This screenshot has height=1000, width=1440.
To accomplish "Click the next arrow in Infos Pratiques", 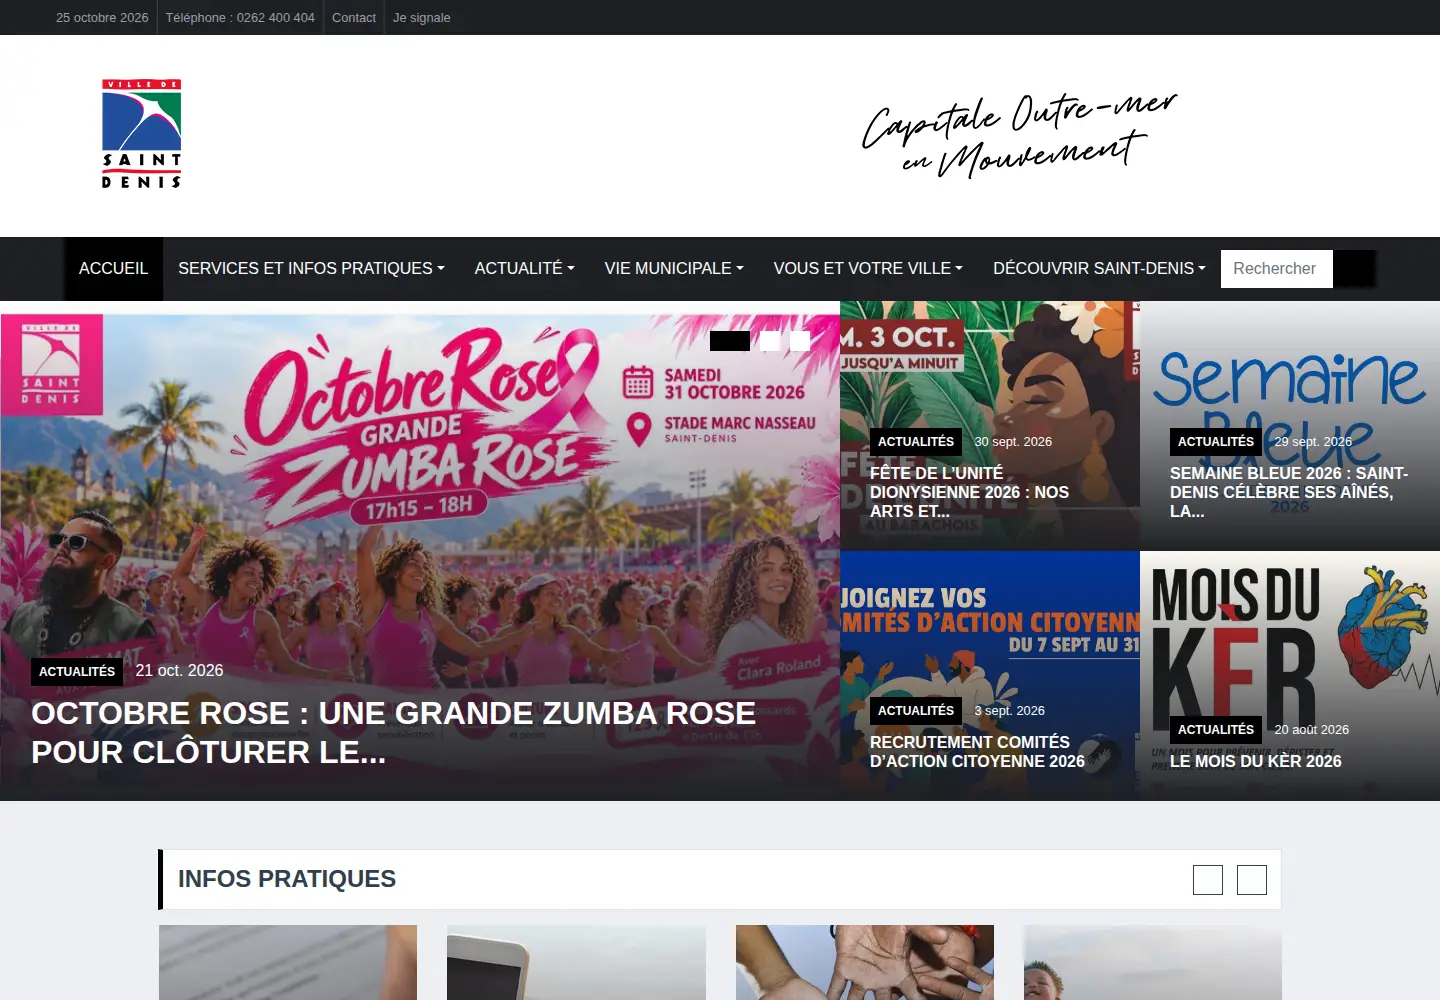I will pos(1252,880).
